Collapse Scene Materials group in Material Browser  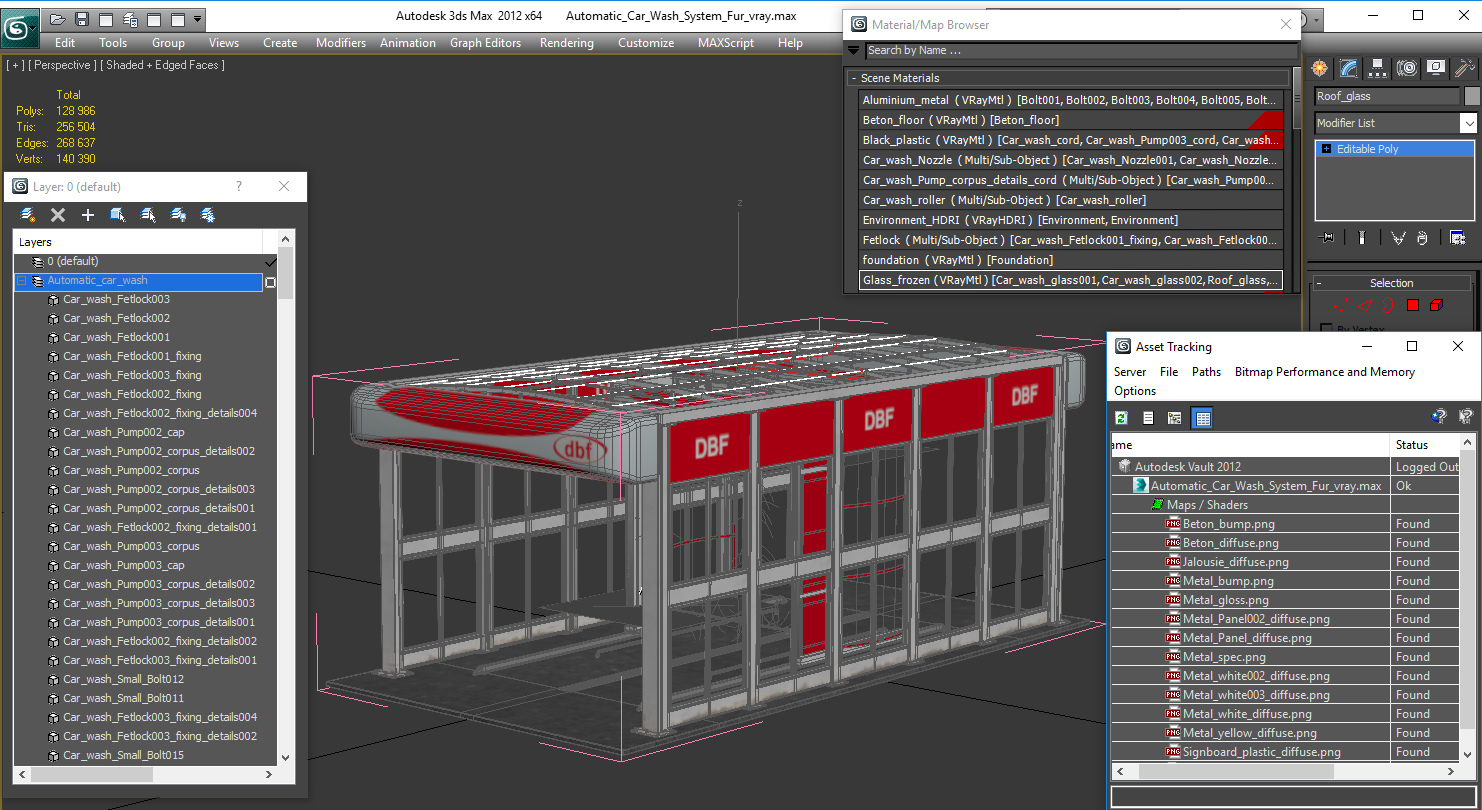(853, 78)
